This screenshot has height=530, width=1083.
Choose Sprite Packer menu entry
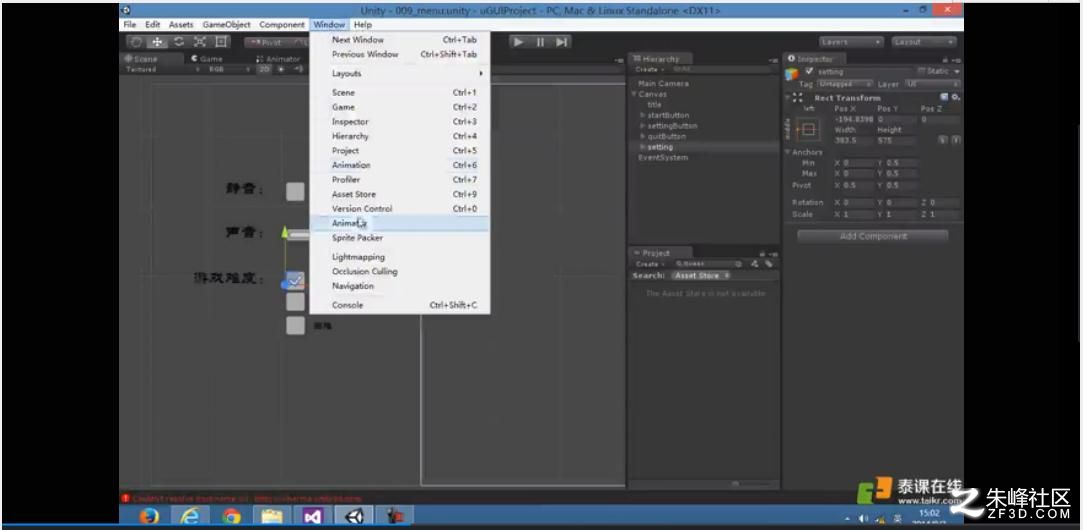(x=400, y=238)
